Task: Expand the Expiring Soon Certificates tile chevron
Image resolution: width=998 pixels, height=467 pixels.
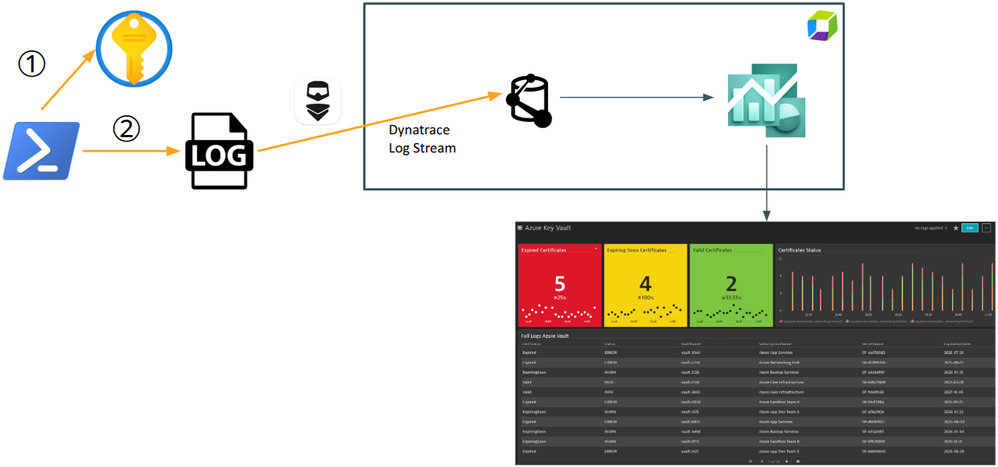Action: (x=682, y=249)
